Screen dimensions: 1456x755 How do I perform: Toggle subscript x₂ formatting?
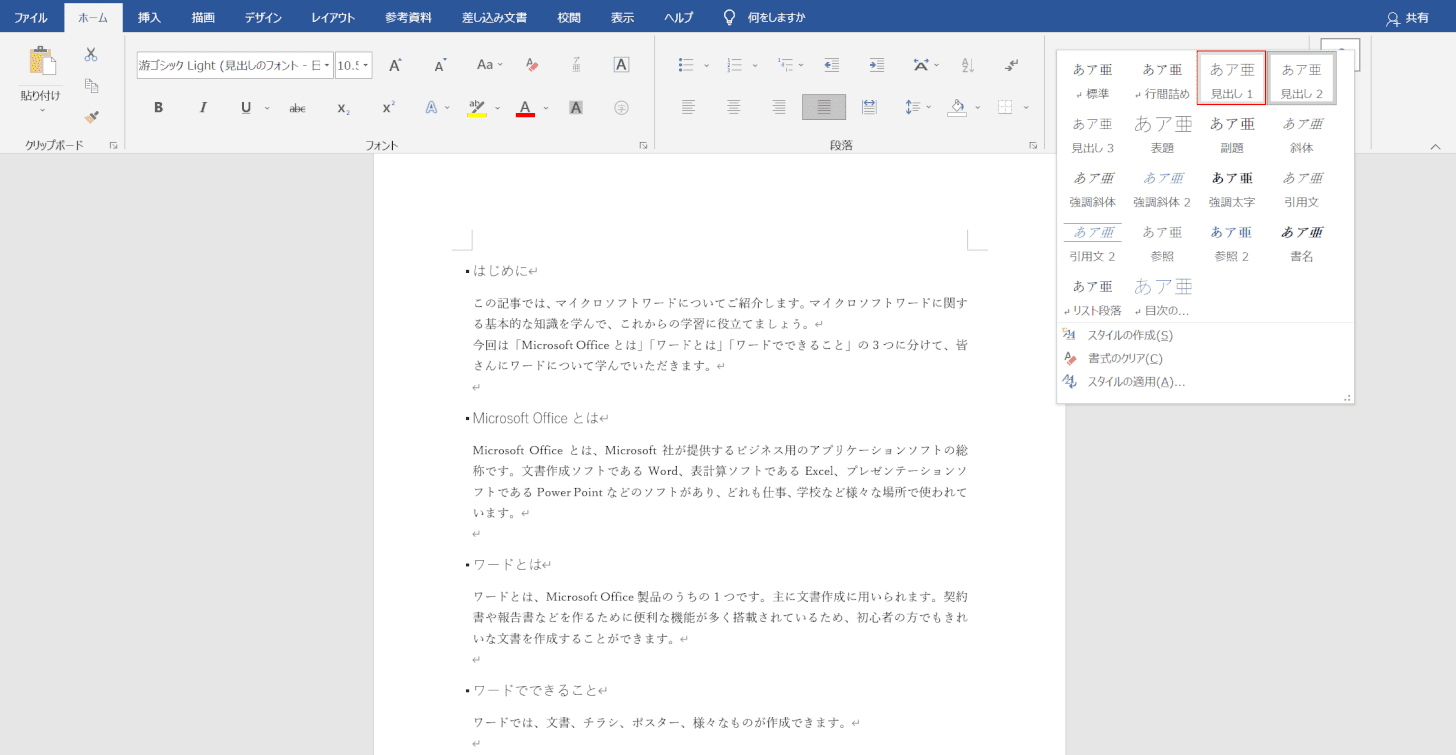coord(343,107)
